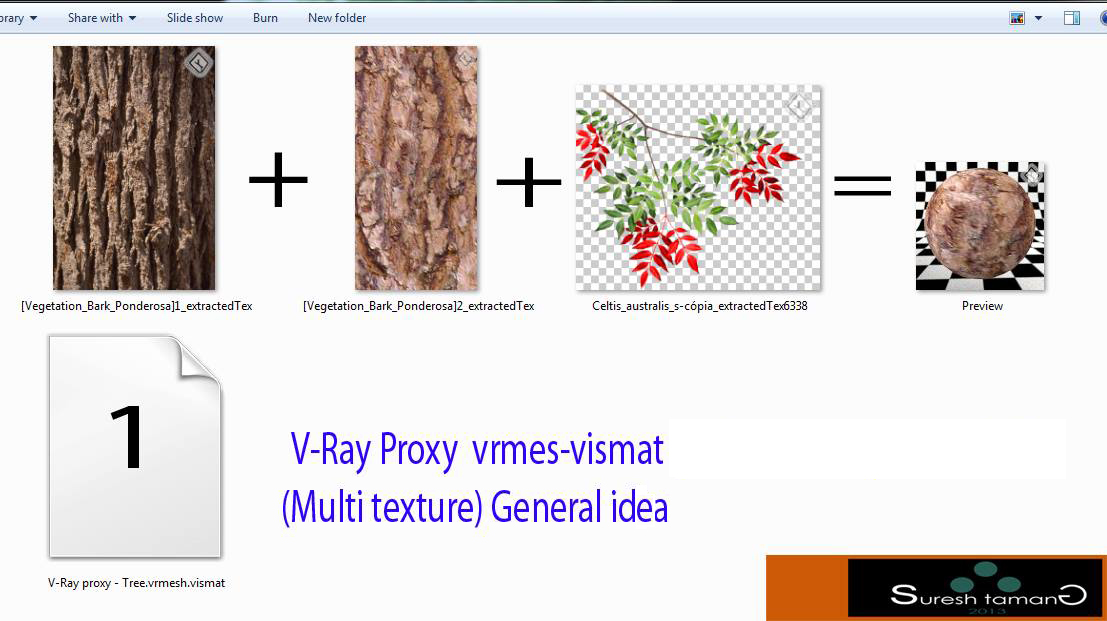Select the Tree.vrmesh.vismat file icon
The image size is (1107, 621).
(133, 445)
